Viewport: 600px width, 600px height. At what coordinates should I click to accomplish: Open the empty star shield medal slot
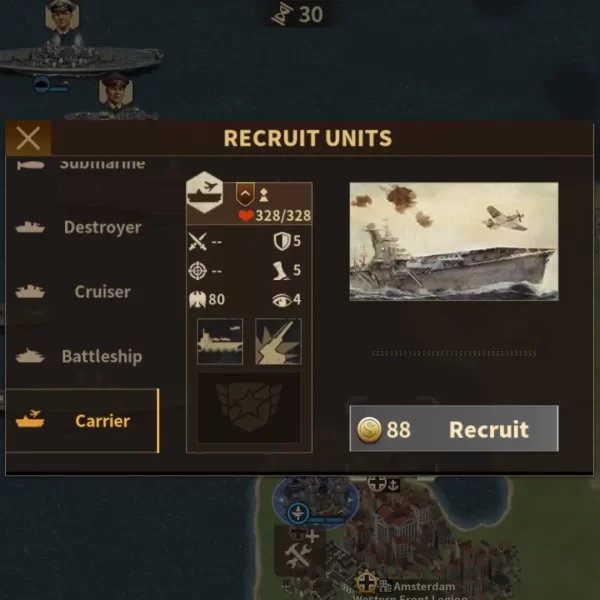click(249, 408)
